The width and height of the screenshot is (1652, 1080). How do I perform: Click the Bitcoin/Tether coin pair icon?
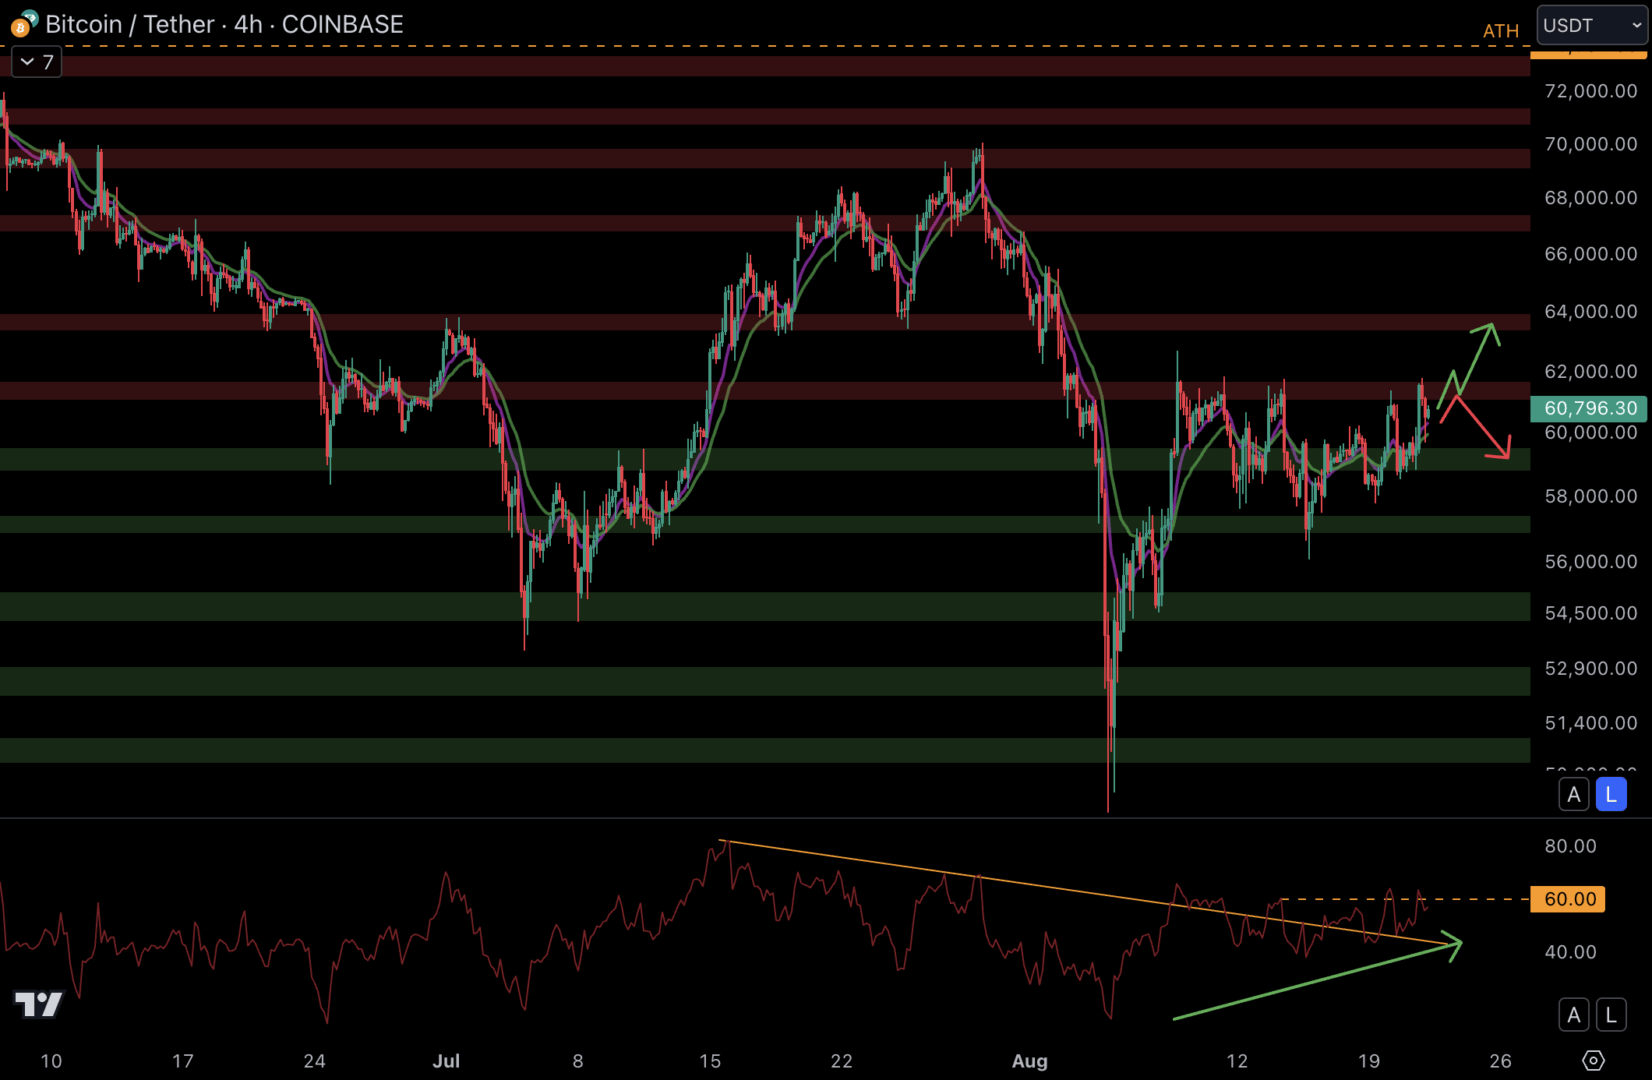pyautogui.click(x=22, y=24)
